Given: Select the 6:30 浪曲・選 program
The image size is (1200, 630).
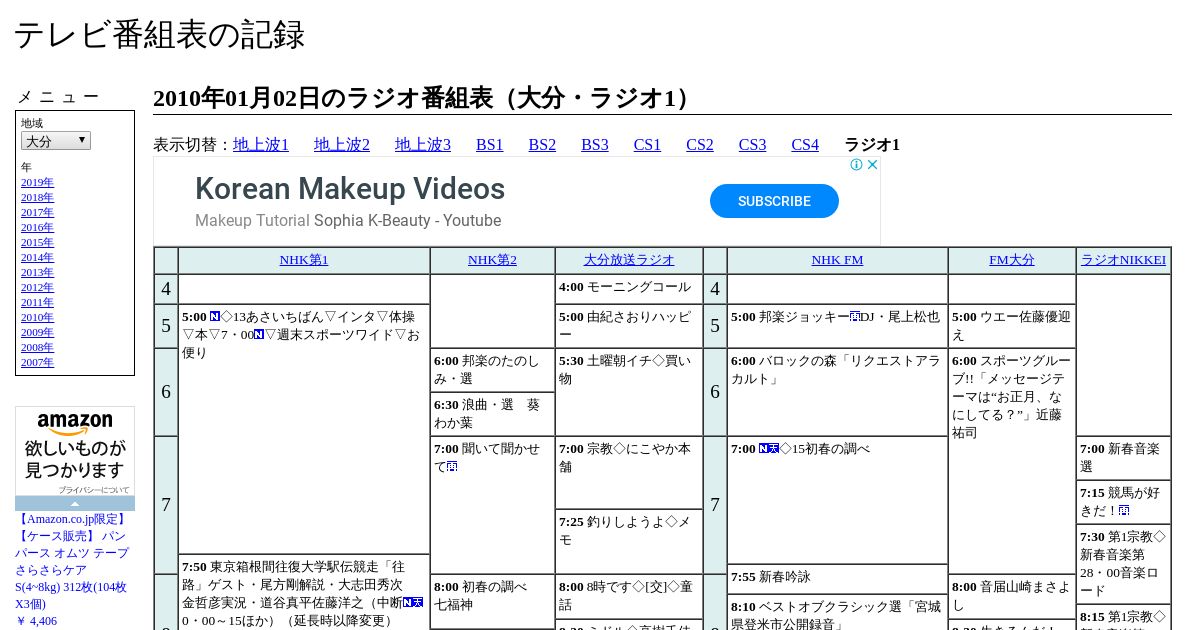Looking at the screenshot, I should (492, 414).
